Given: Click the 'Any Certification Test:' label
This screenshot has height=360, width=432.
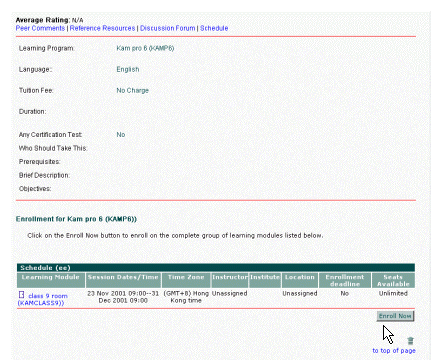Looking at the screenshot, I should [50, 135].
